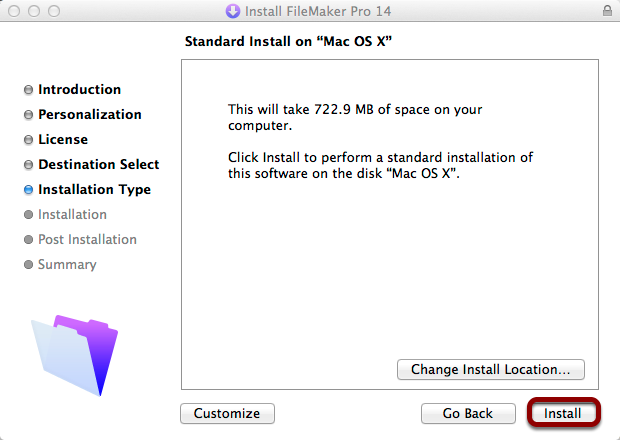Image resolution: width=620 pixels, height=440 pixels.
Task: Click the lock icon in title bar
Action: coord(607,11)
